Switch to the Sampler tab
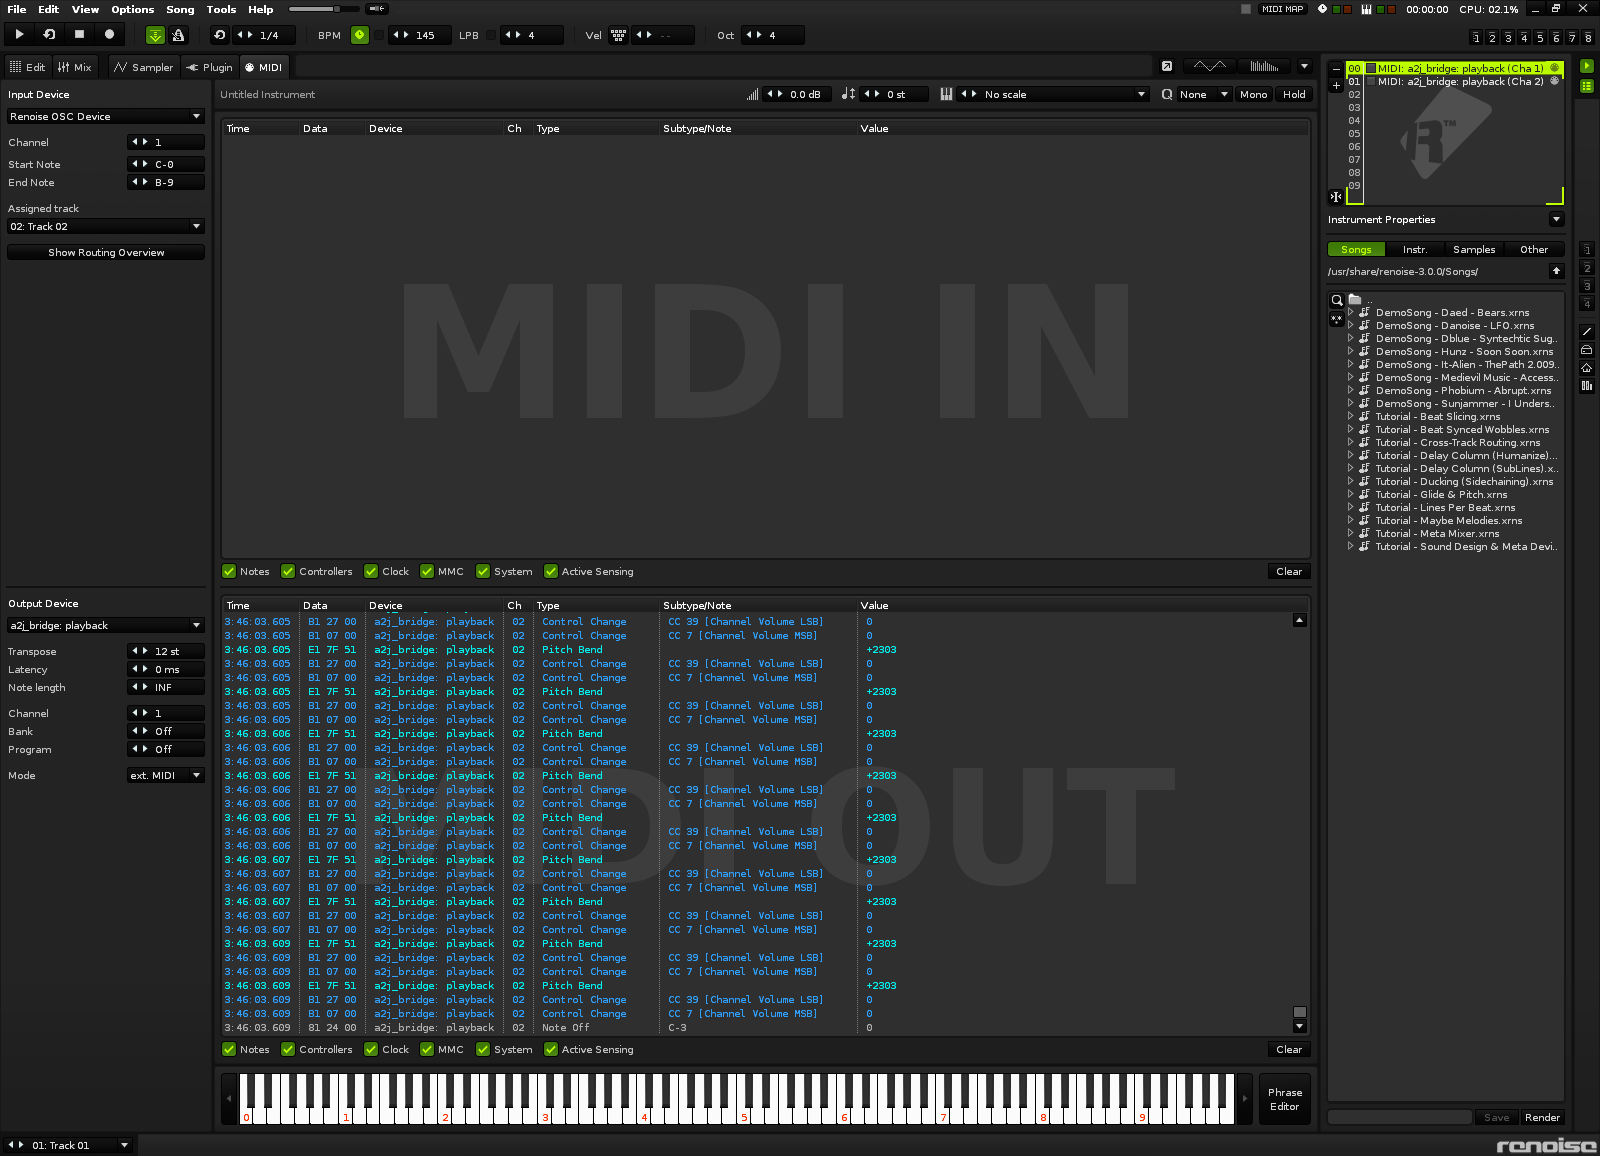This screenshot has width=1600, height=1156. point(143,66)
